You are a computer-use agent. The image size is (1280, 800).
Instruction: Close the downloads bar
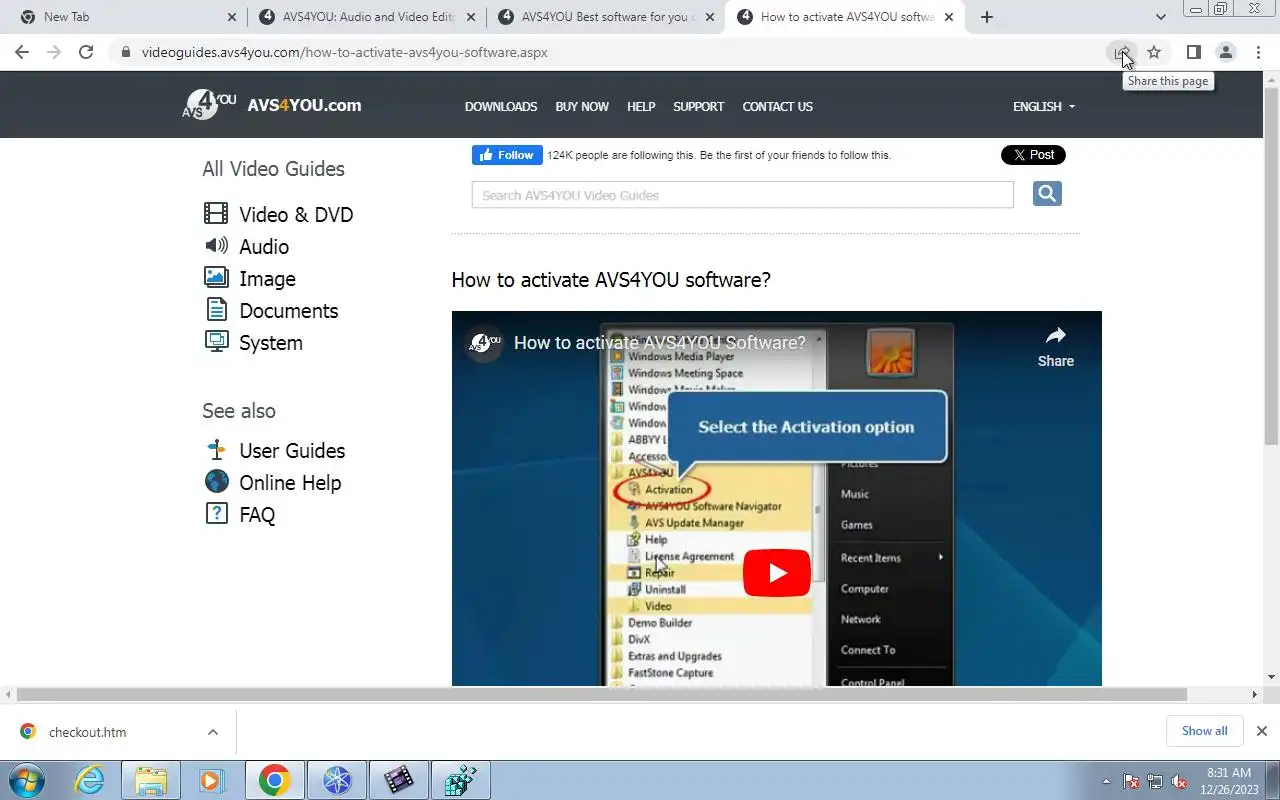[x=1262, y=731]
